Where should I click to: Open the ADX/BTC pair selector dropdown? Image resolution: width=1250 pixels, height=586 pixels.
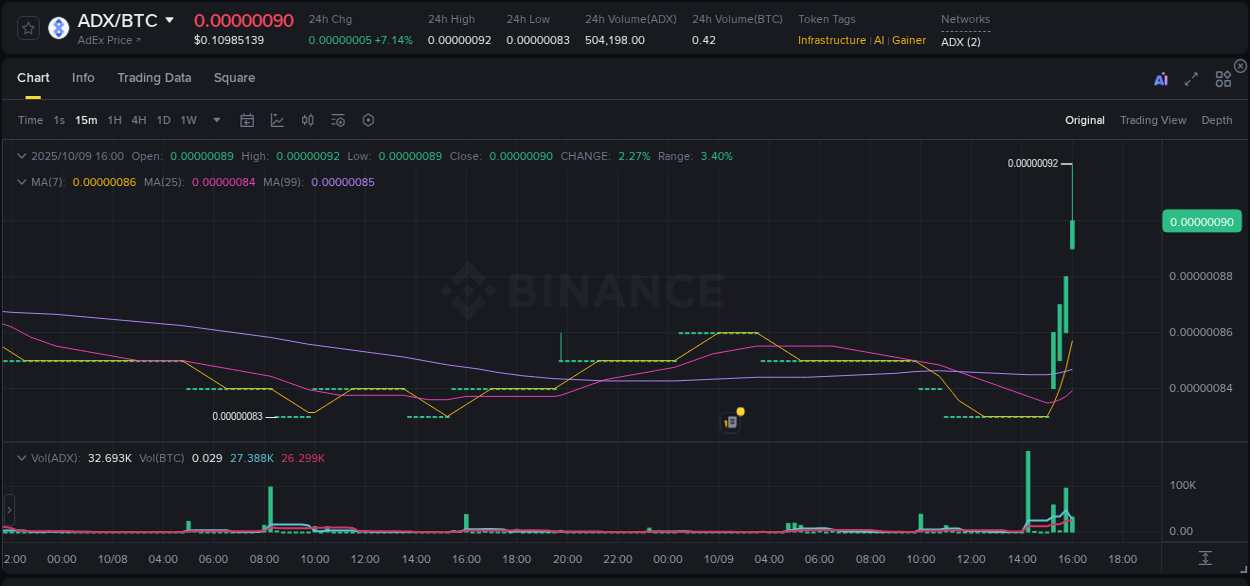coord(168,19)
